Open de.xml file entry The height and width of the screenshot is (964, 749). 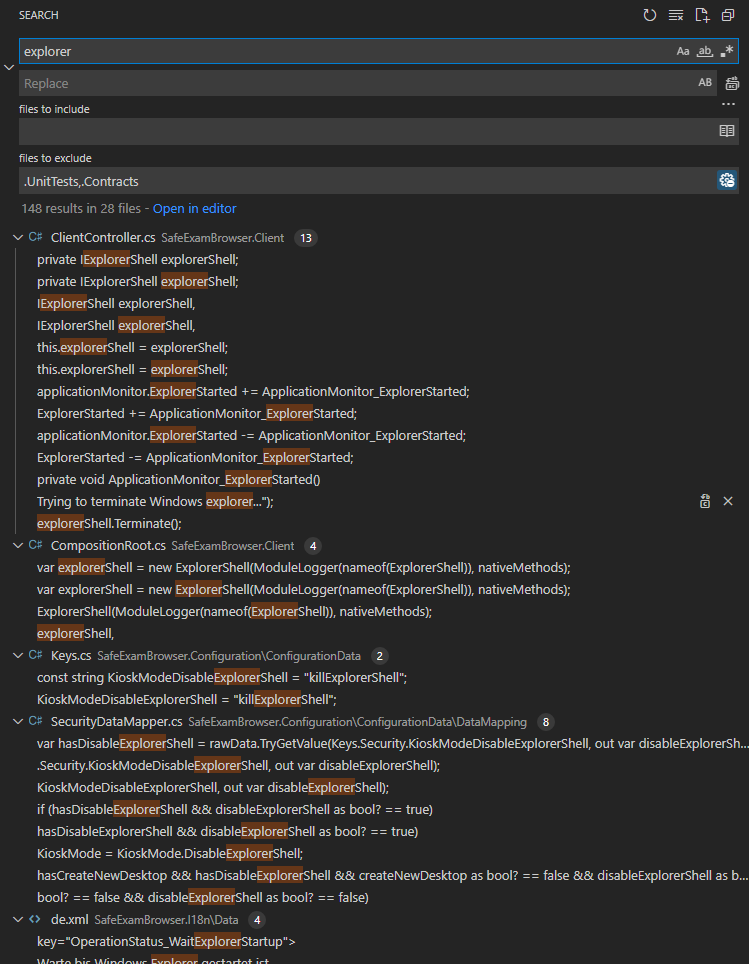pos(69,920)
